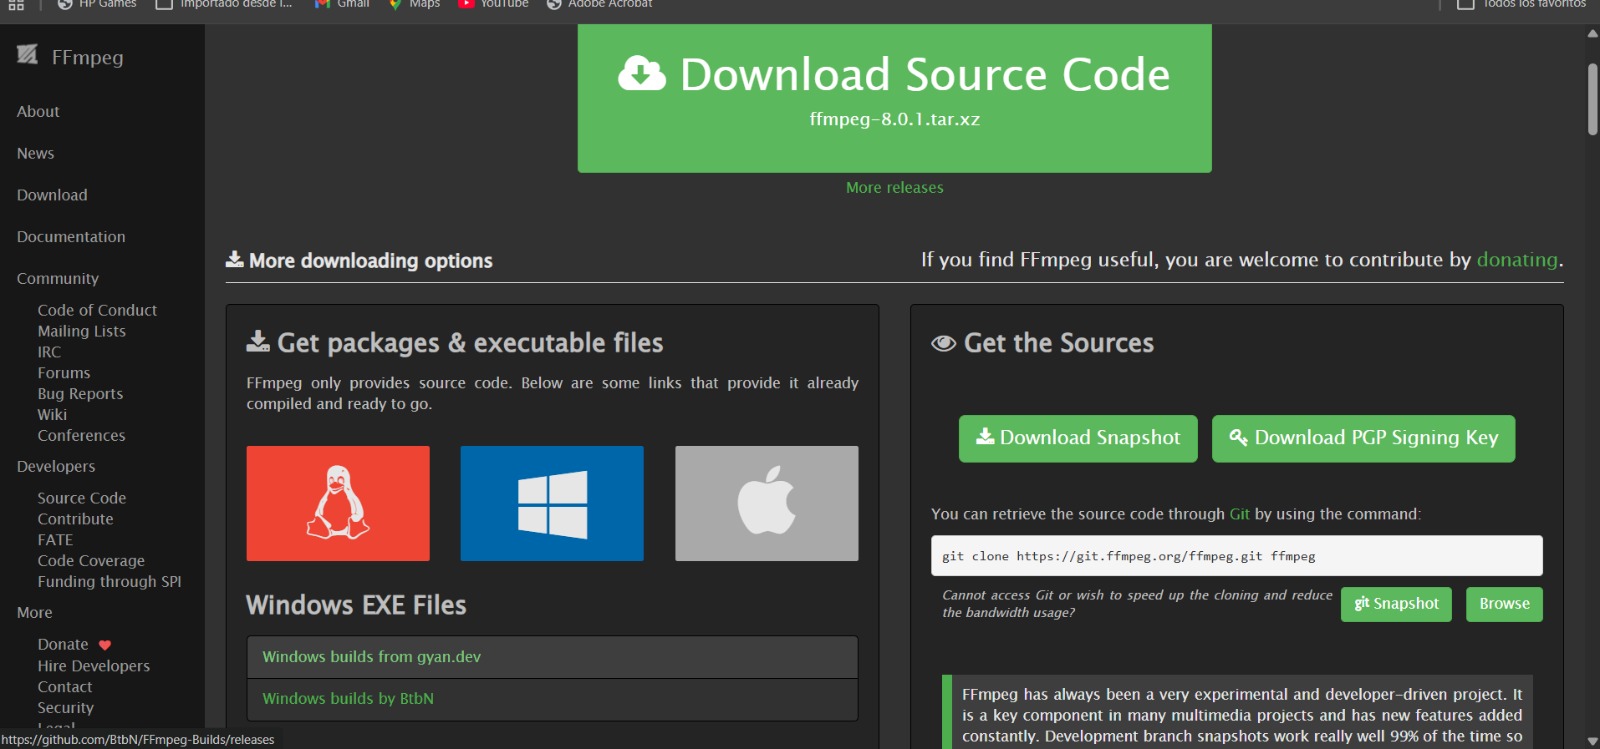This screenshot has height=749, width=1600.
Task: Open the Documentation sidebar menu item
Action: [x=71, y=237]
